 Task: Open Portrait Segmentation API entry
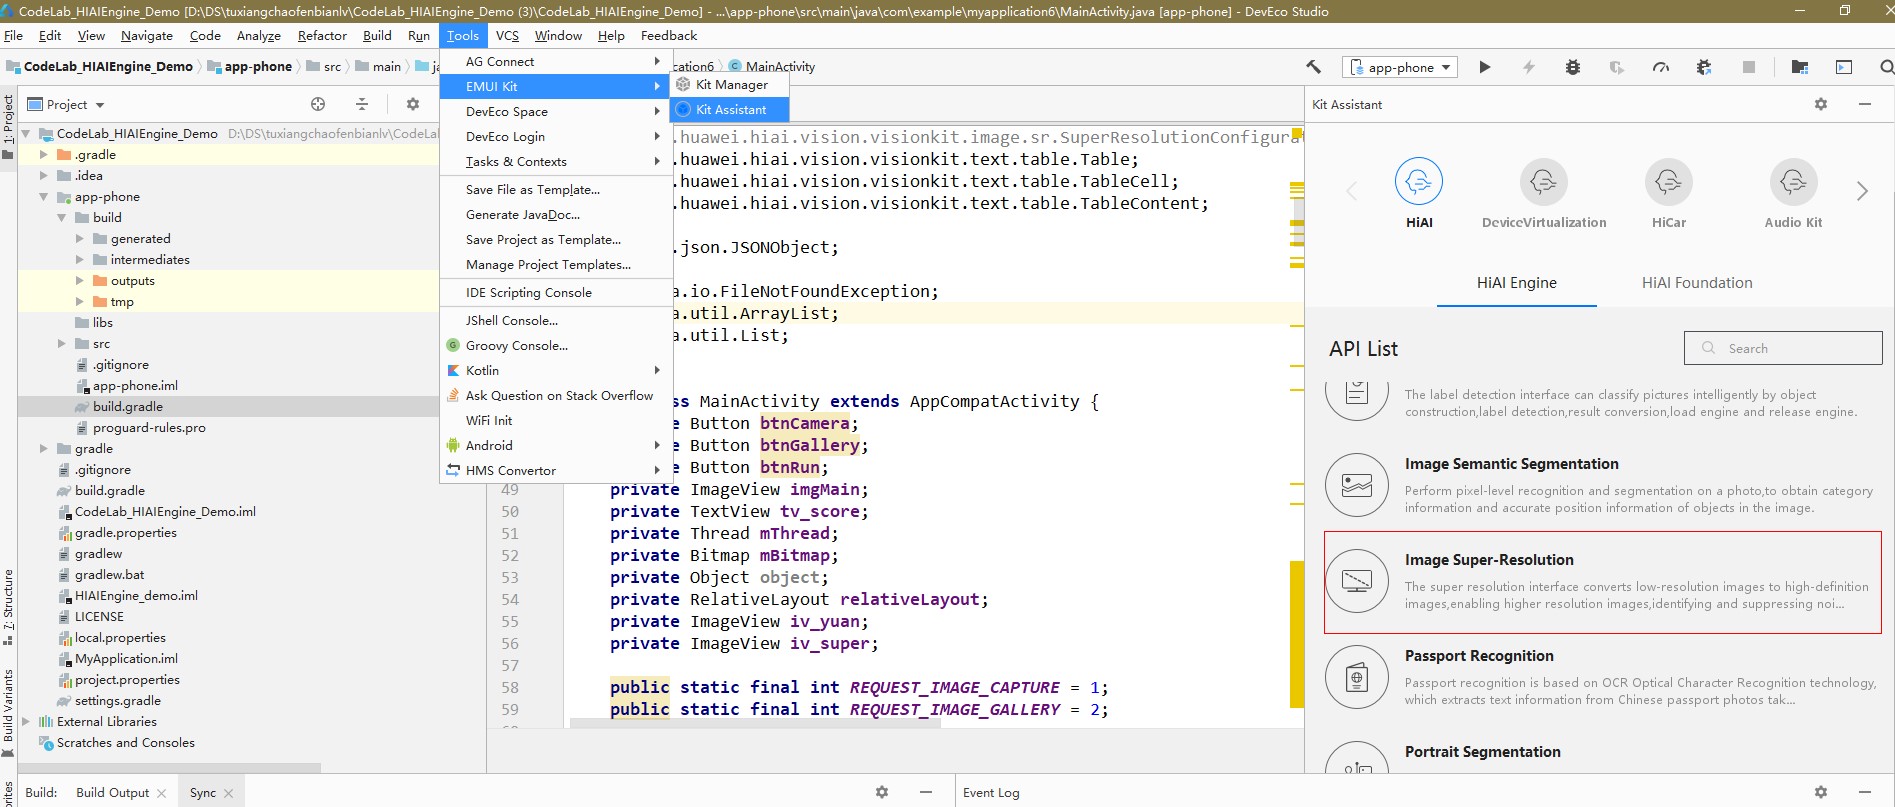[x=1603, y=757]
